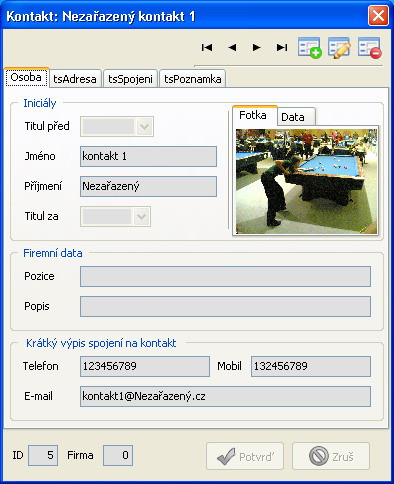Screen dimensions: 394x484
Task: Click the Potvrď confirm button
Action: tap(245, 456)
